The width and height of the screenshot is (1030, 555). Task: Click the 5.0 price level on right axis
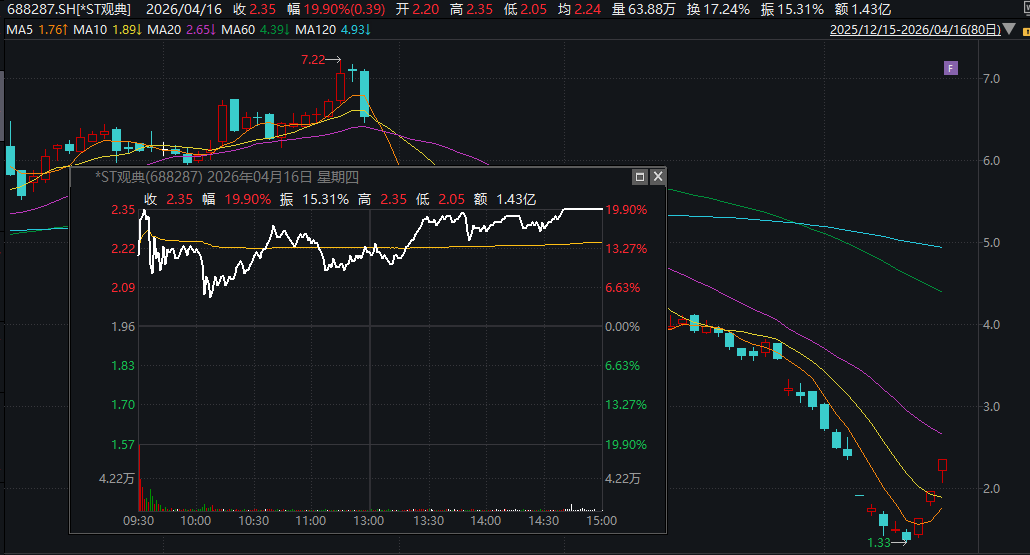(993, 243)
